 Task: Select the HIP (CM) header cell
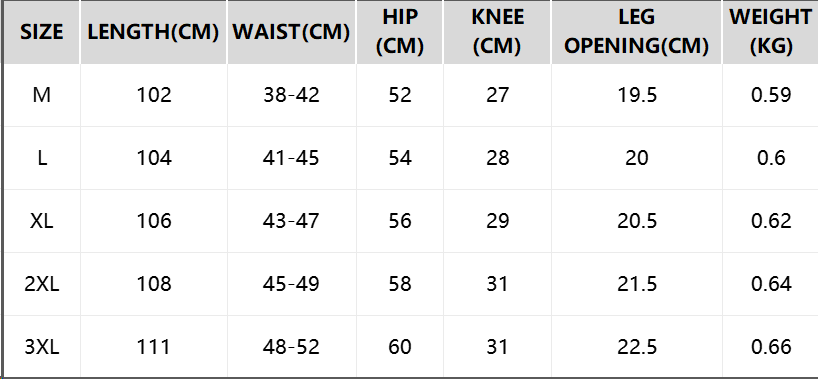pos(400,32)
